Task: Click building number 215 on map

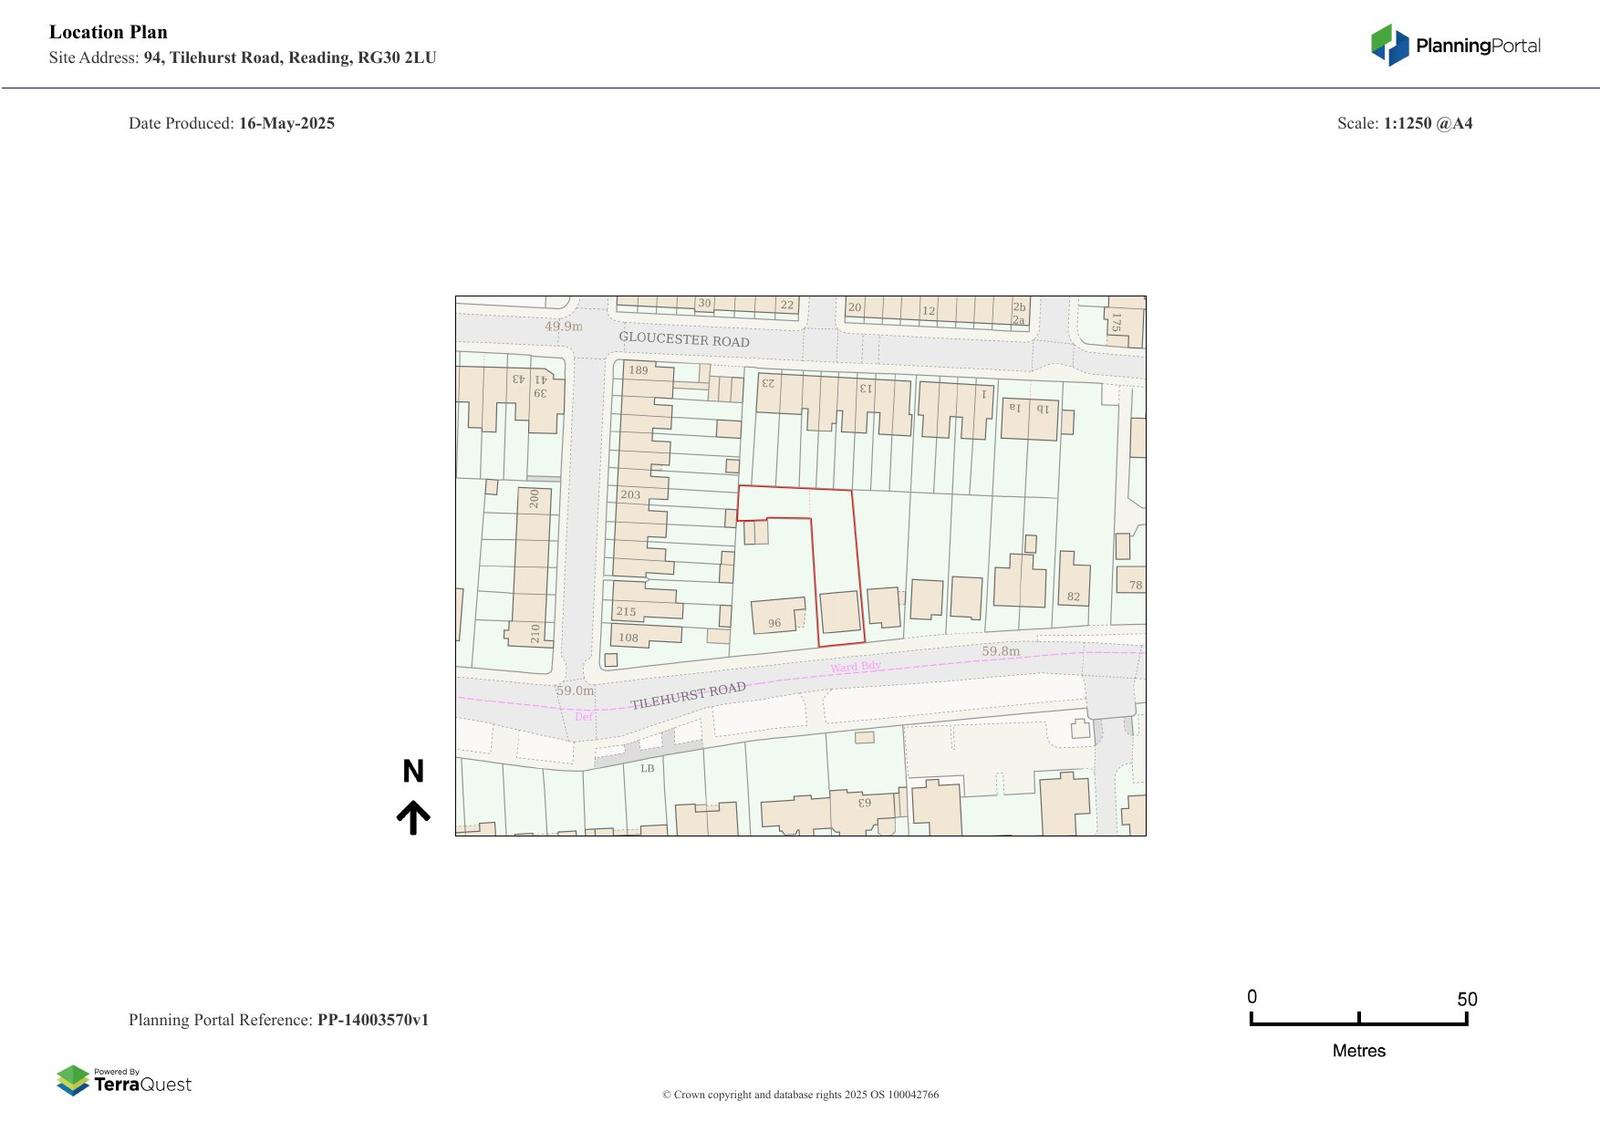Action: [626, 612]
